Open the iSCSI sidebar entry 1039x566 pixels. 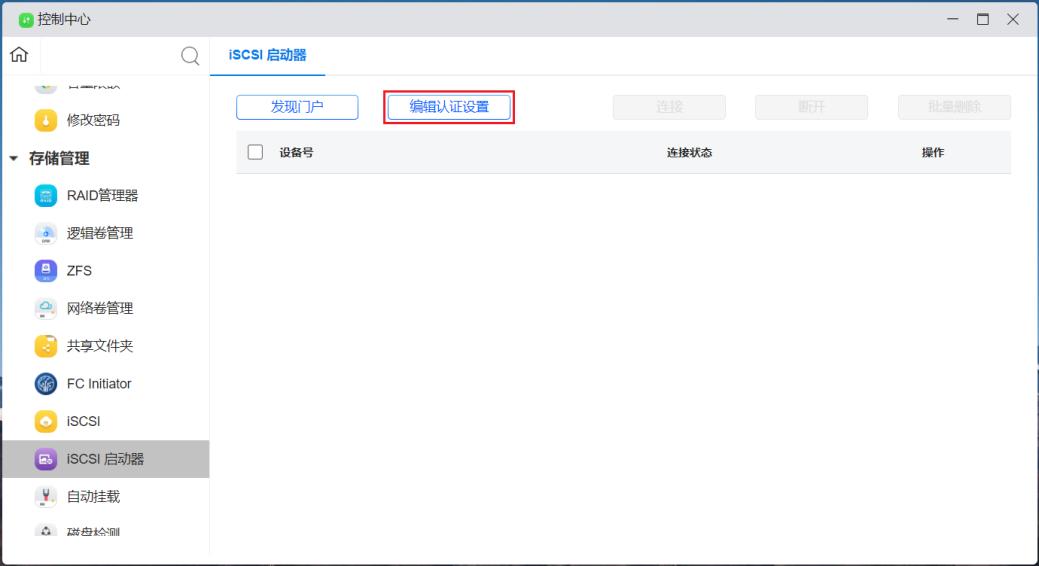pos(83,421)
